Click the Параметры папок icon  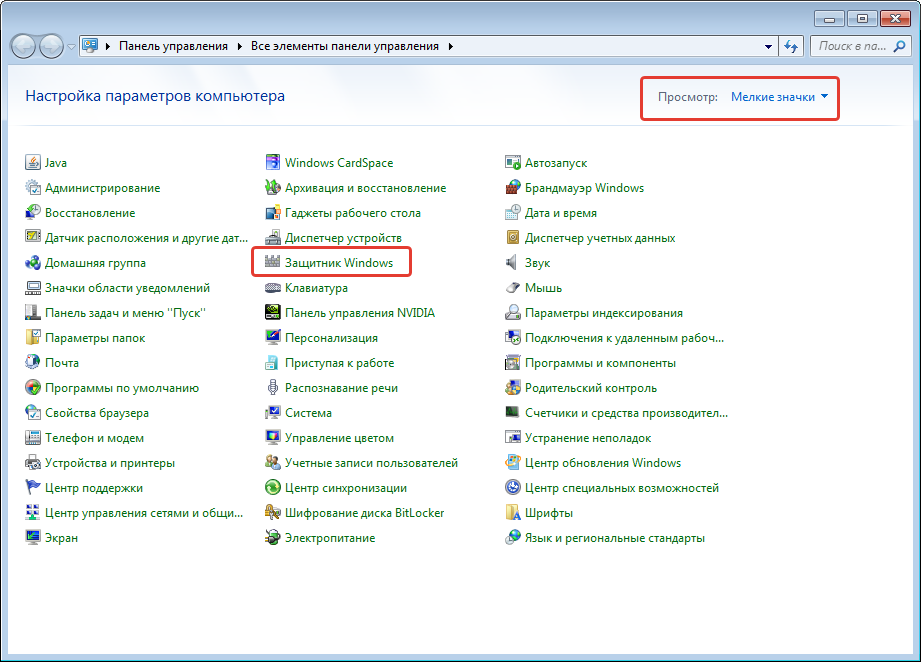33,338
